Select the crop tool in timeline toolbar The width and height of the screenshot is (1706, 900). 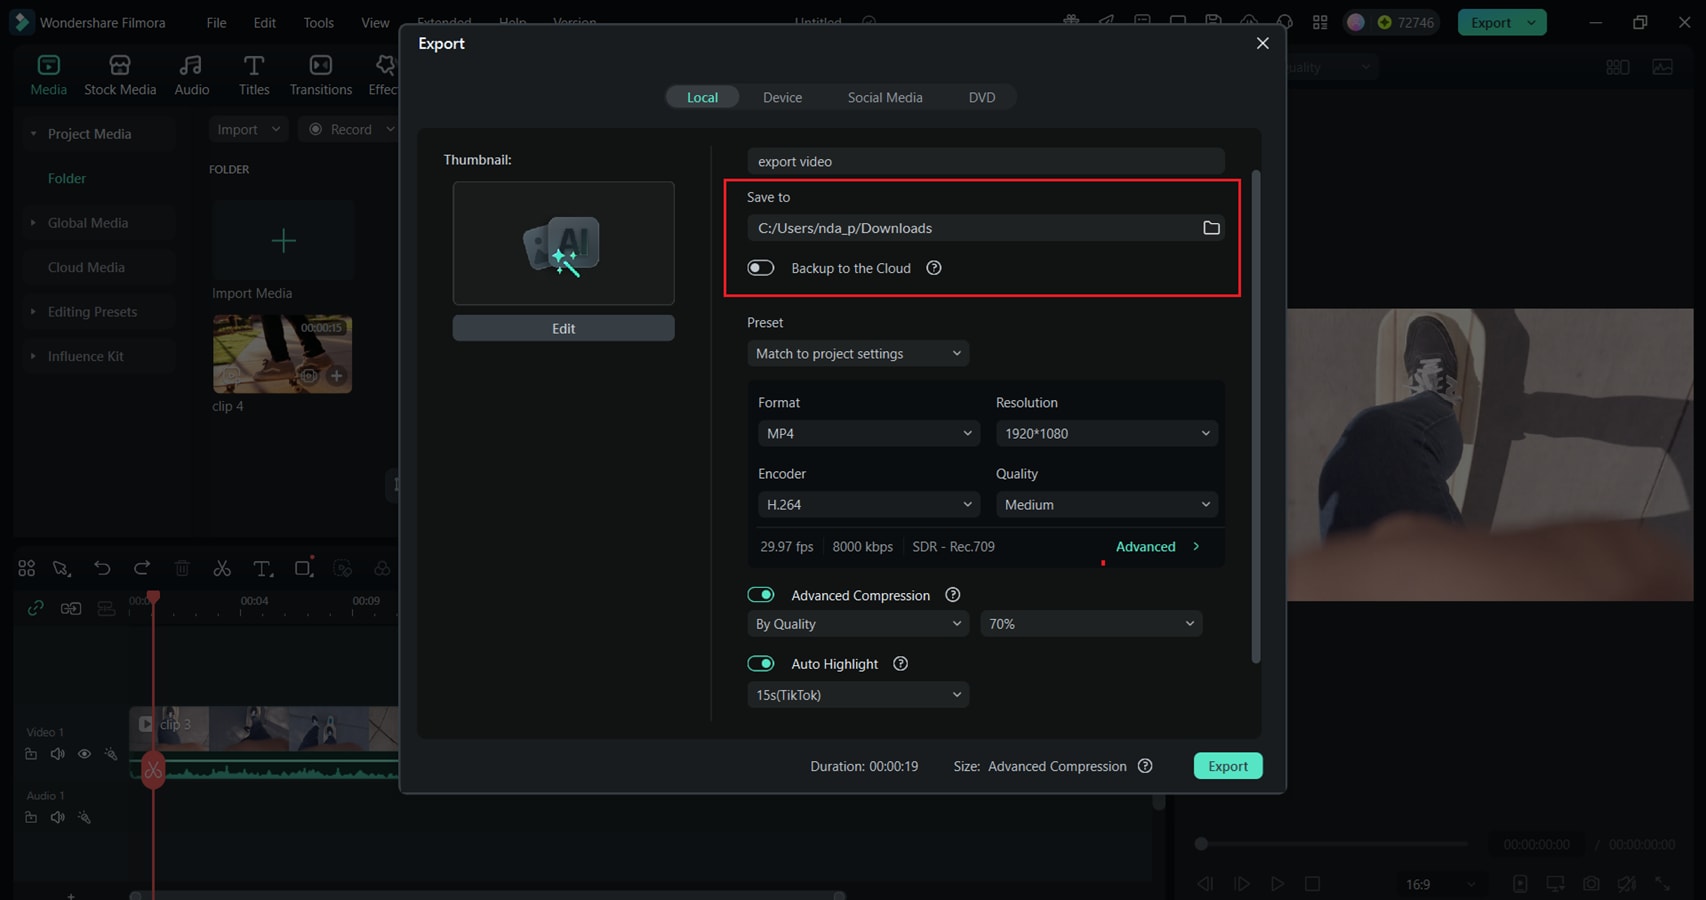click(x=303, y=568)
